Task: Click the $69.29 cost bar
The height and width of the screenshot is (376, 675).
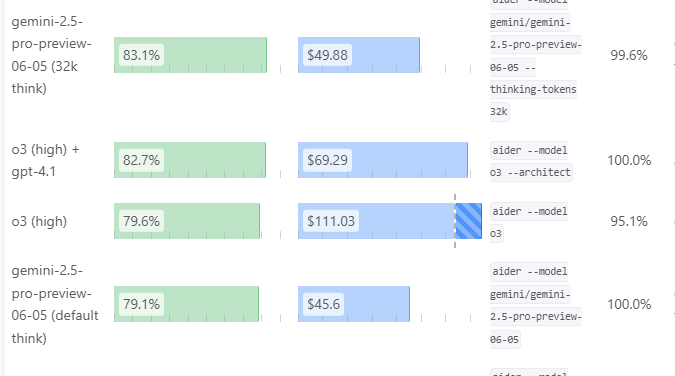Action: (x=383, y=160)
